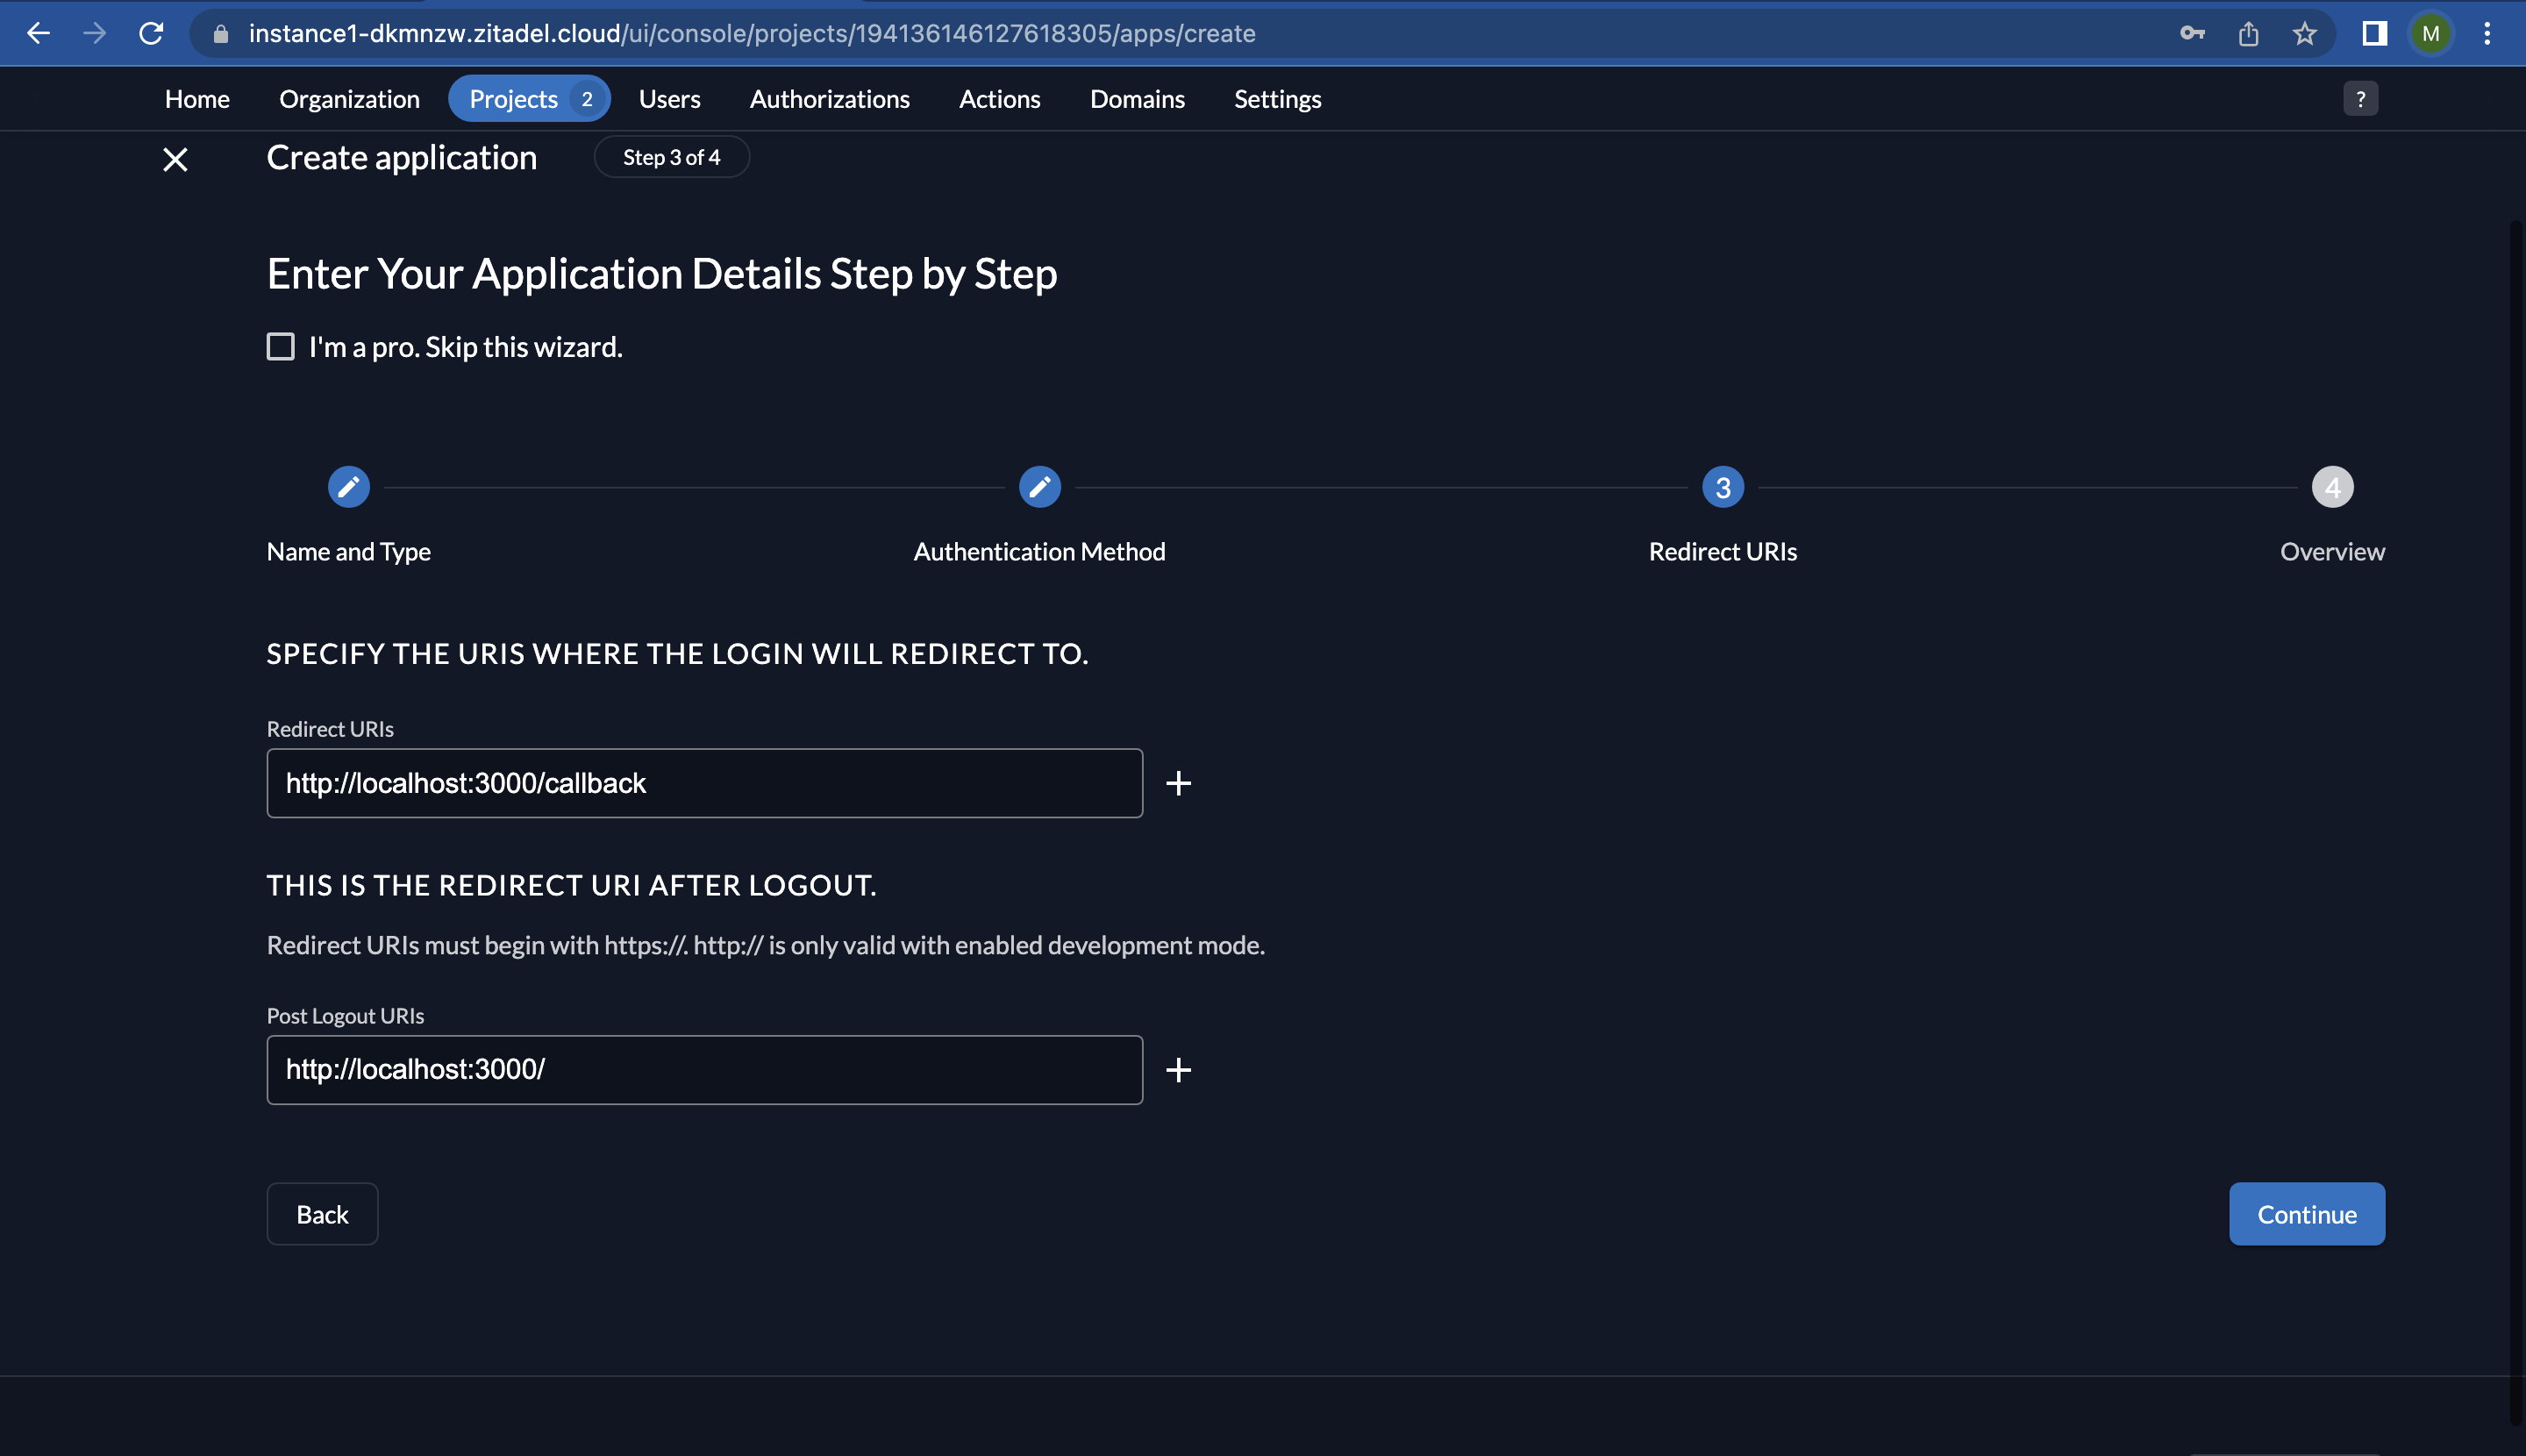Close the Create application wizard with X
The image size is (2526, 1456).
point(175,159)
